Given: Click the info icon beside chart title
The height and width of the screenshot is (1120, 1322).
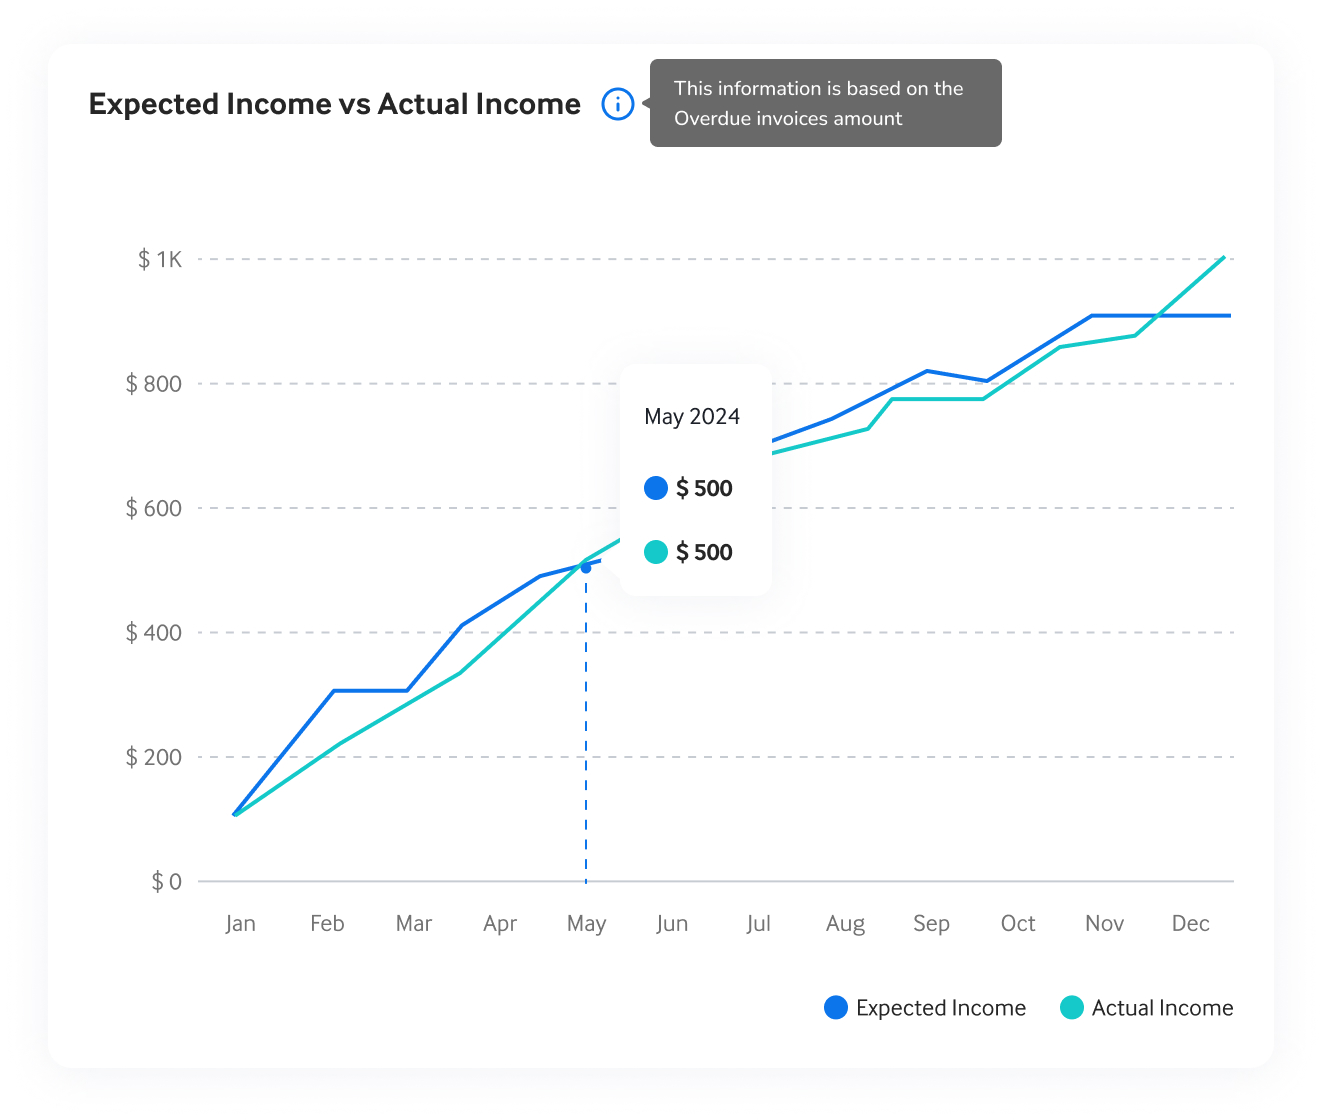Looking at the screenshot, I should click(617, 104).
